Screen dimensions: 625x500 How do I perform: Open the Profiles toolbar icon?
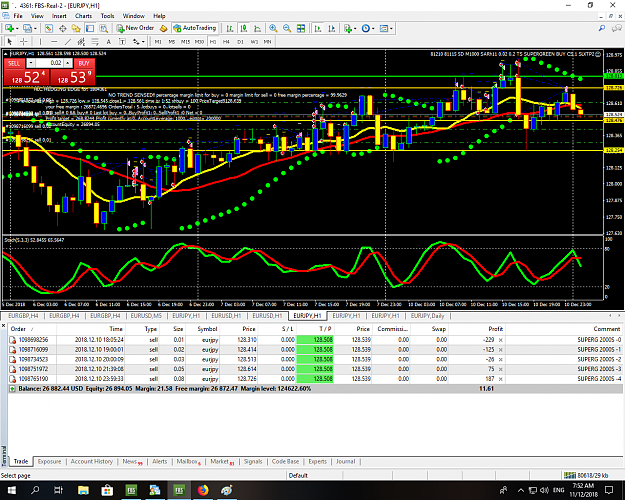click(x=27, y=28)
